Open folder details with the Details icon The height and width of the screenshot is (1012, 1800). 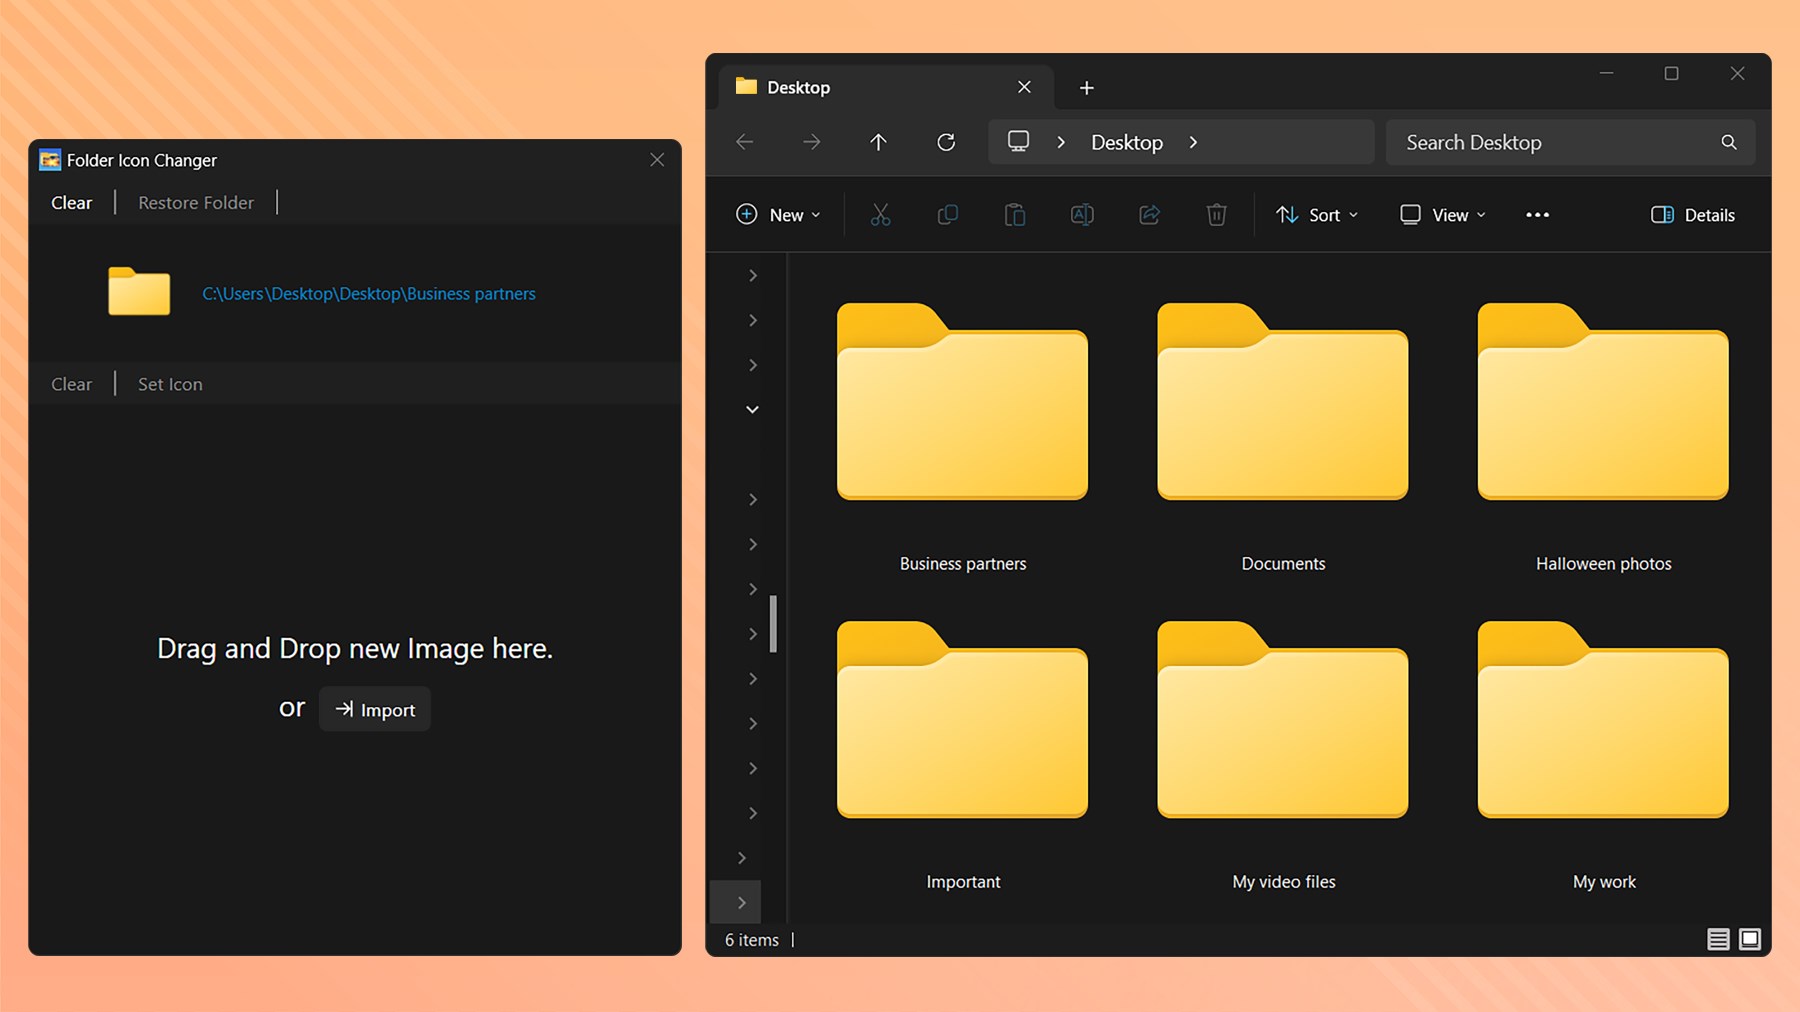point(1690,214)
